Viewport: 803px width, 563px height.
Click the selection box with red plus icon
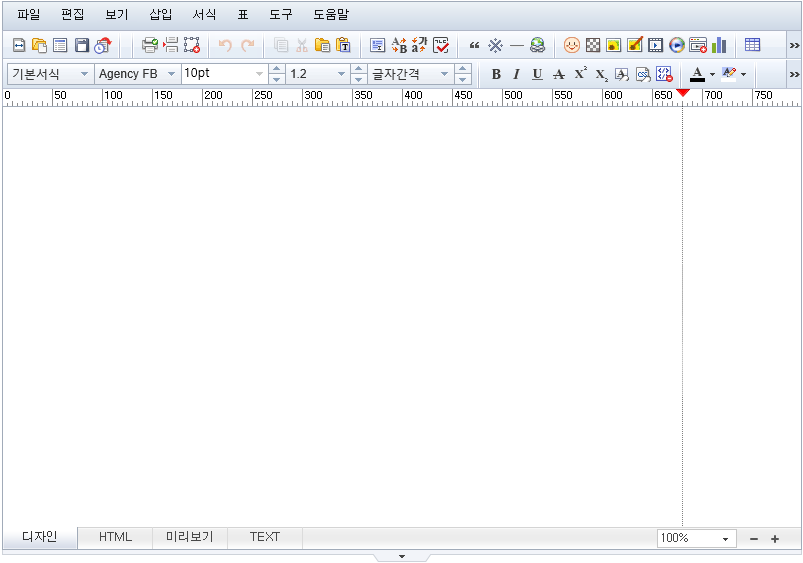192,46
